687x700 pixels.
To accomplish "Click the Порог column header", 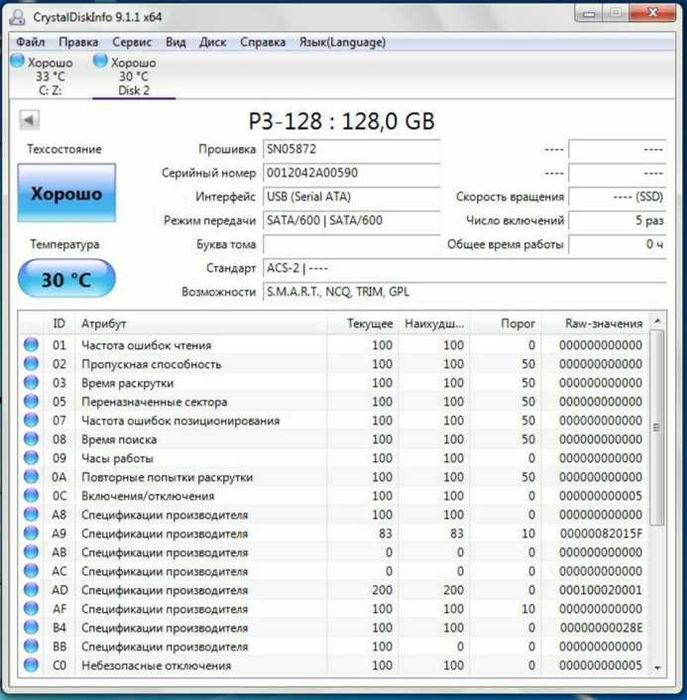I will [505, 324].
